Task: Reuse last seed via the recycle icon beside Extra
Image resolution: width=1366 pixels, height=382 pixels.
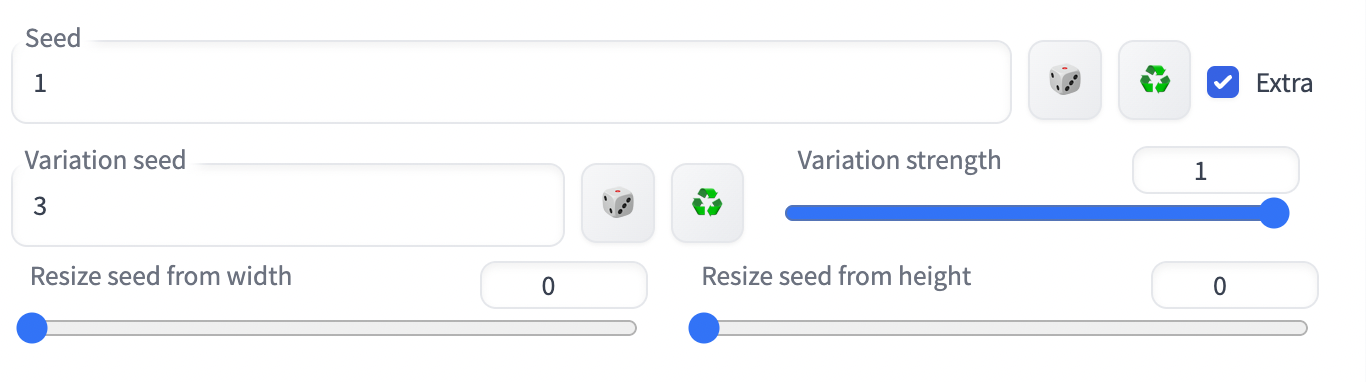Action: pos(1154,81)
